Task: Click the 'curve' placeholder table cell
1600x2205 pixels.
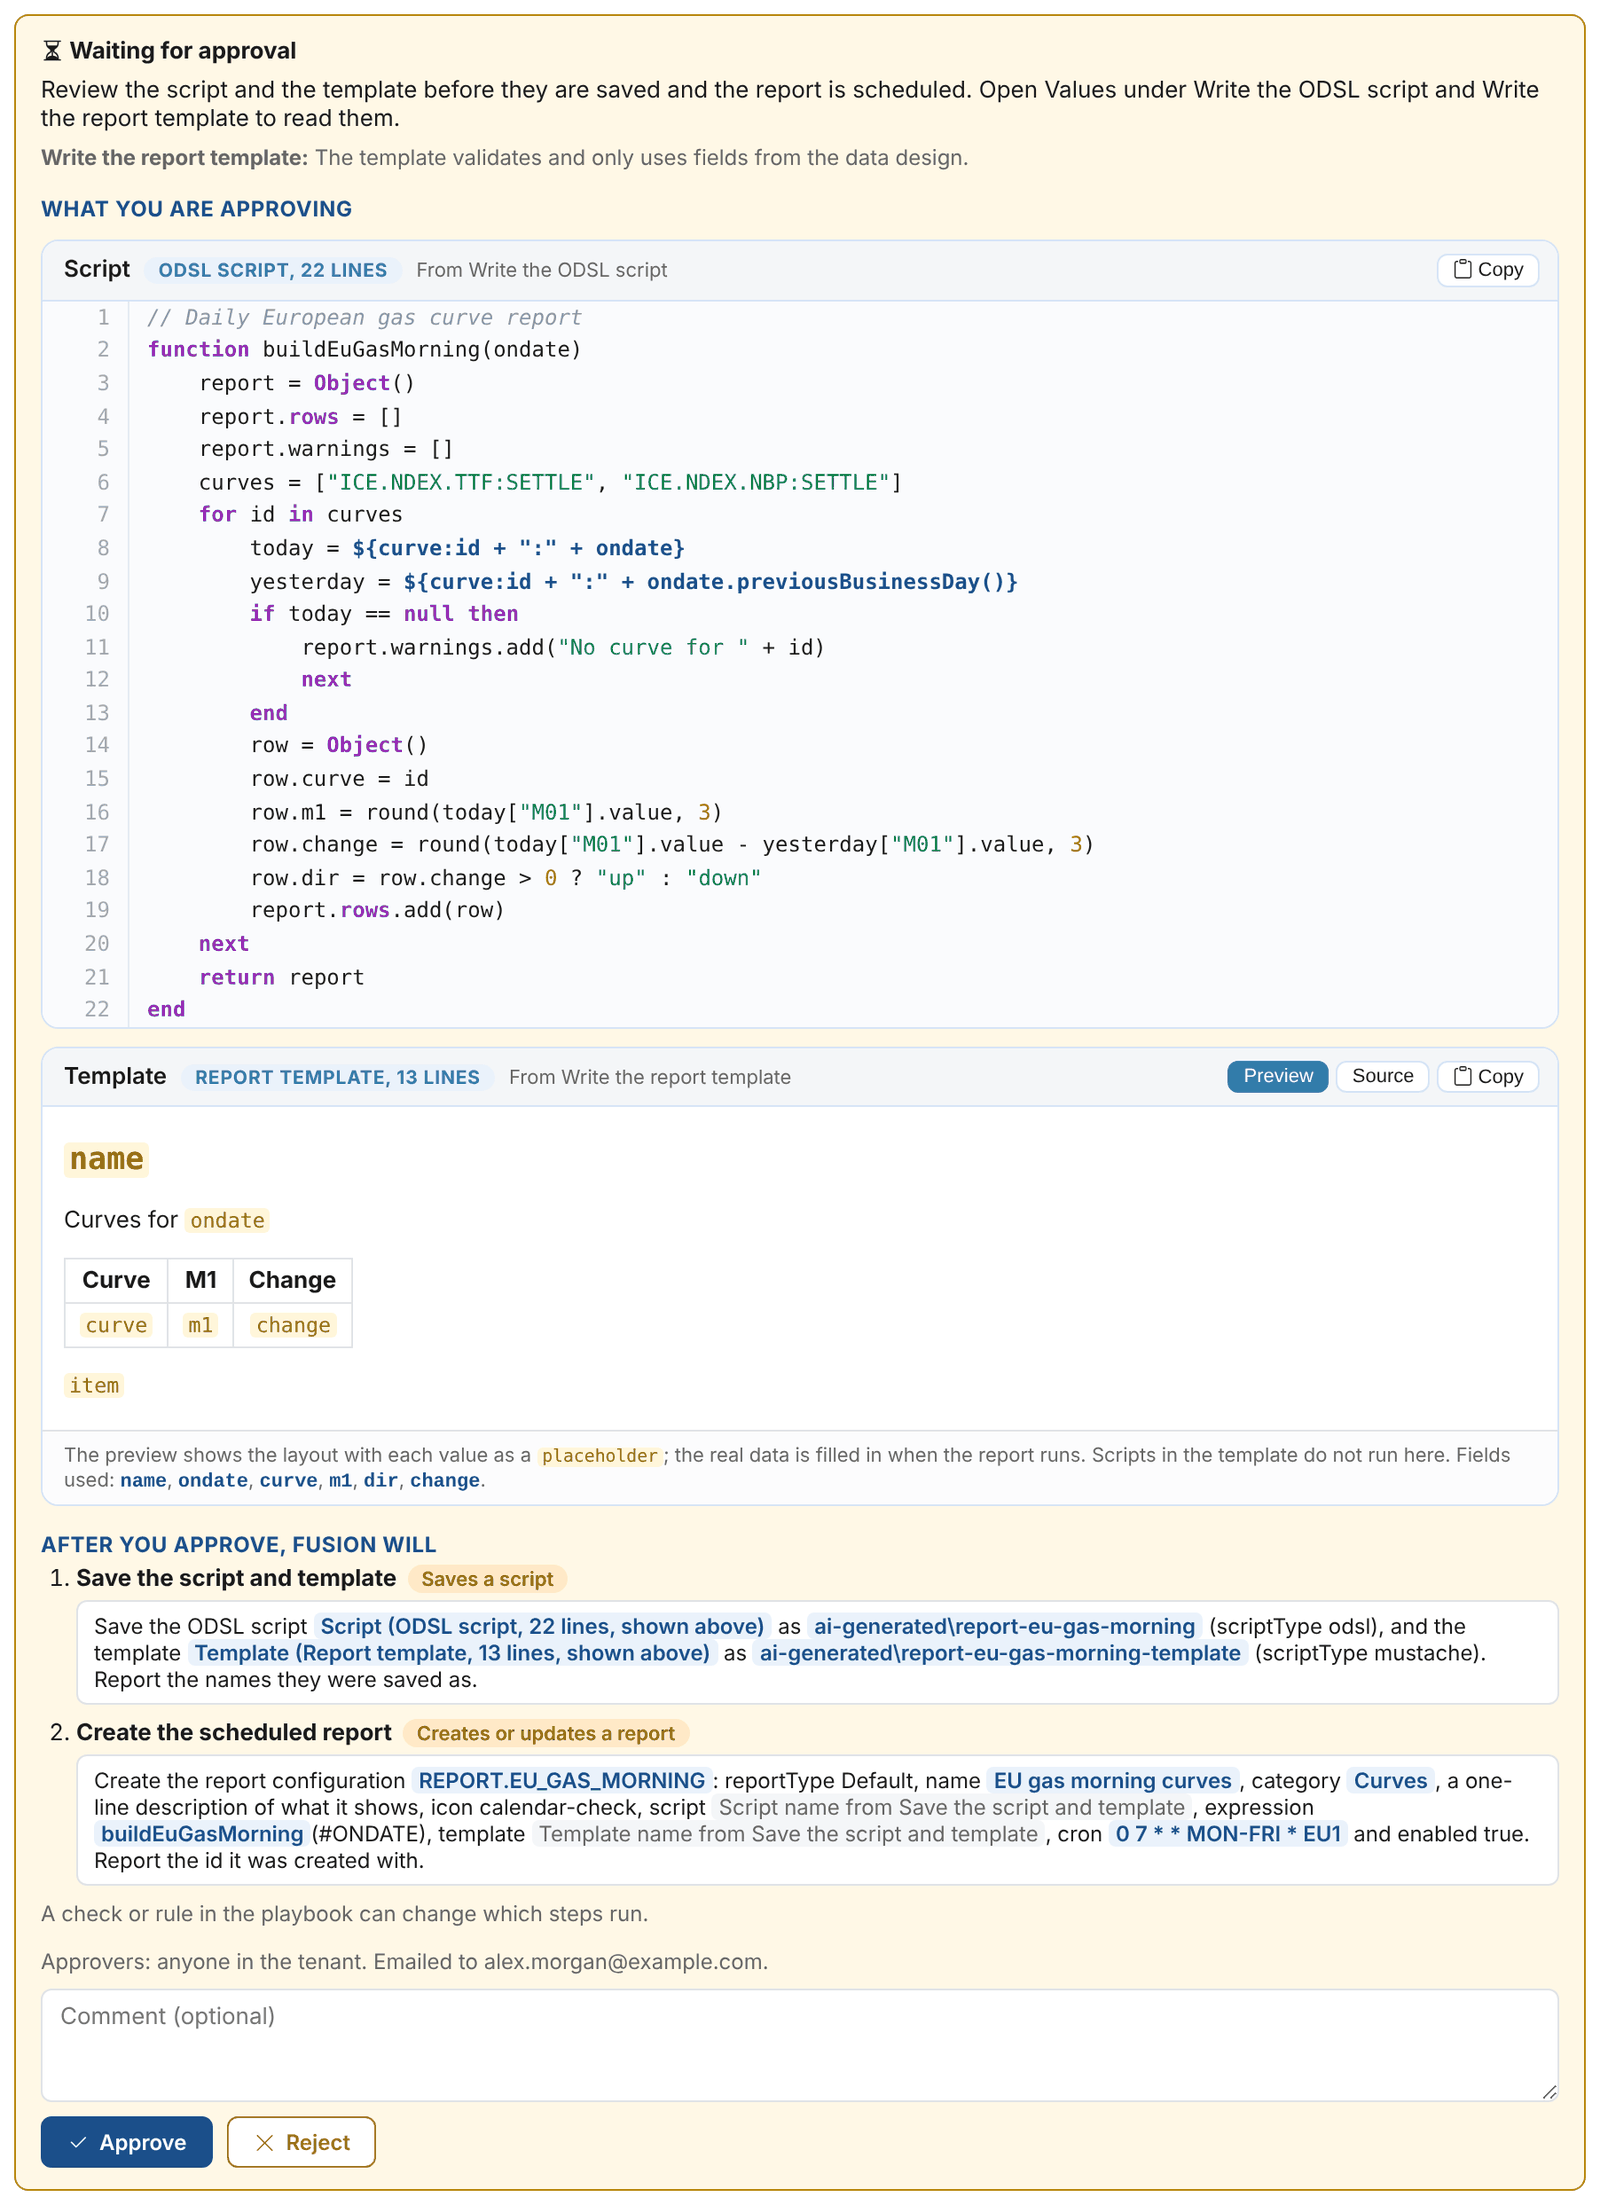Action: point(116,1325)
